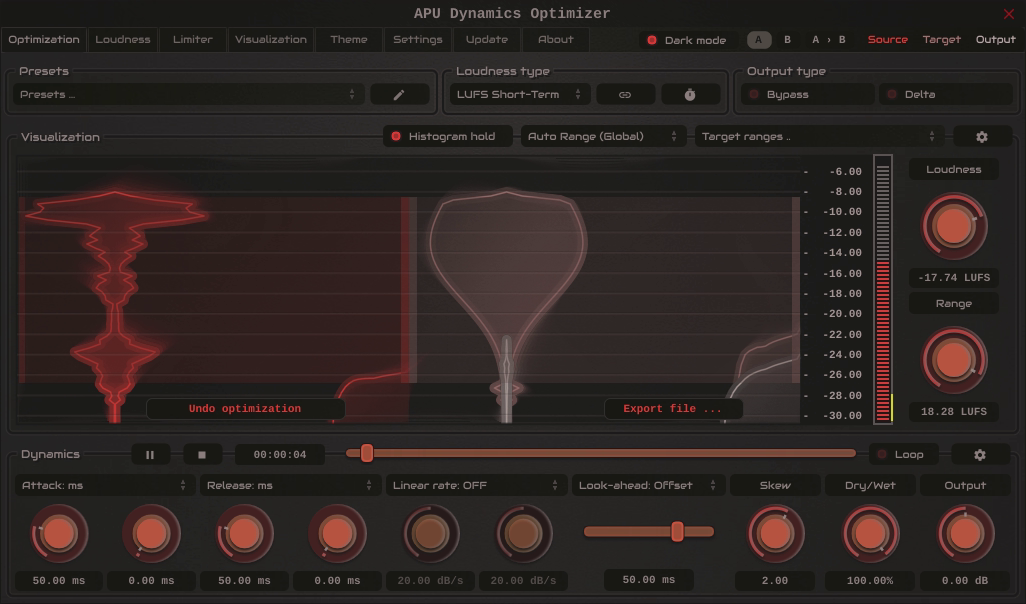
Task: Click the Output gain knob
Action: pyautogui.click(x=965, y=533)
